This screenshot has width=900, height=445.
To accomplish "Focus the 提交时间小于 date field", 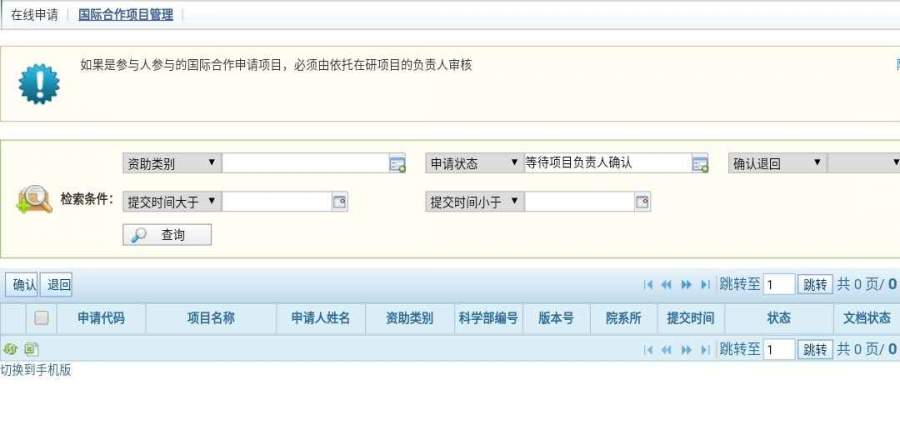I will [x=580, y=202].
